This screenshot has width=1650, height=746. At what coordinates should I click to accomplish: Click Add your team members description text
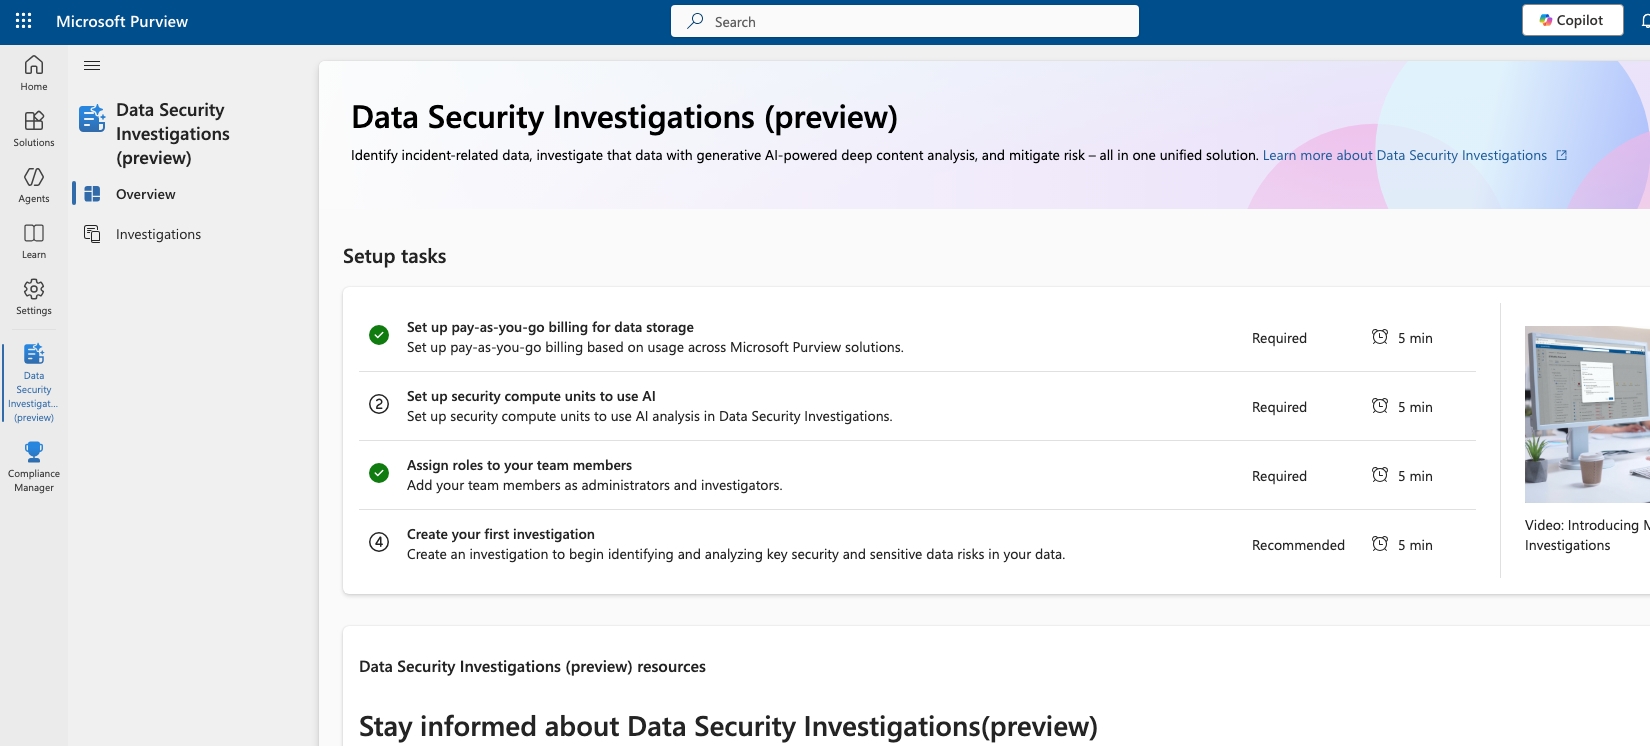point(594,485)
